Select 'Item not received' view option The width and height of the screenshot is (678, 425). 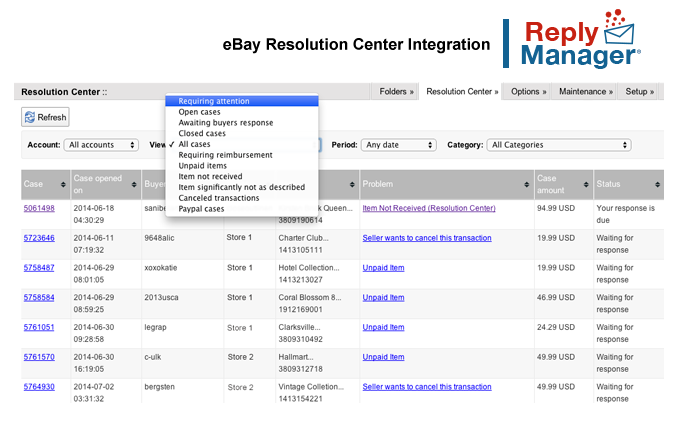click(x=209, y=177)
